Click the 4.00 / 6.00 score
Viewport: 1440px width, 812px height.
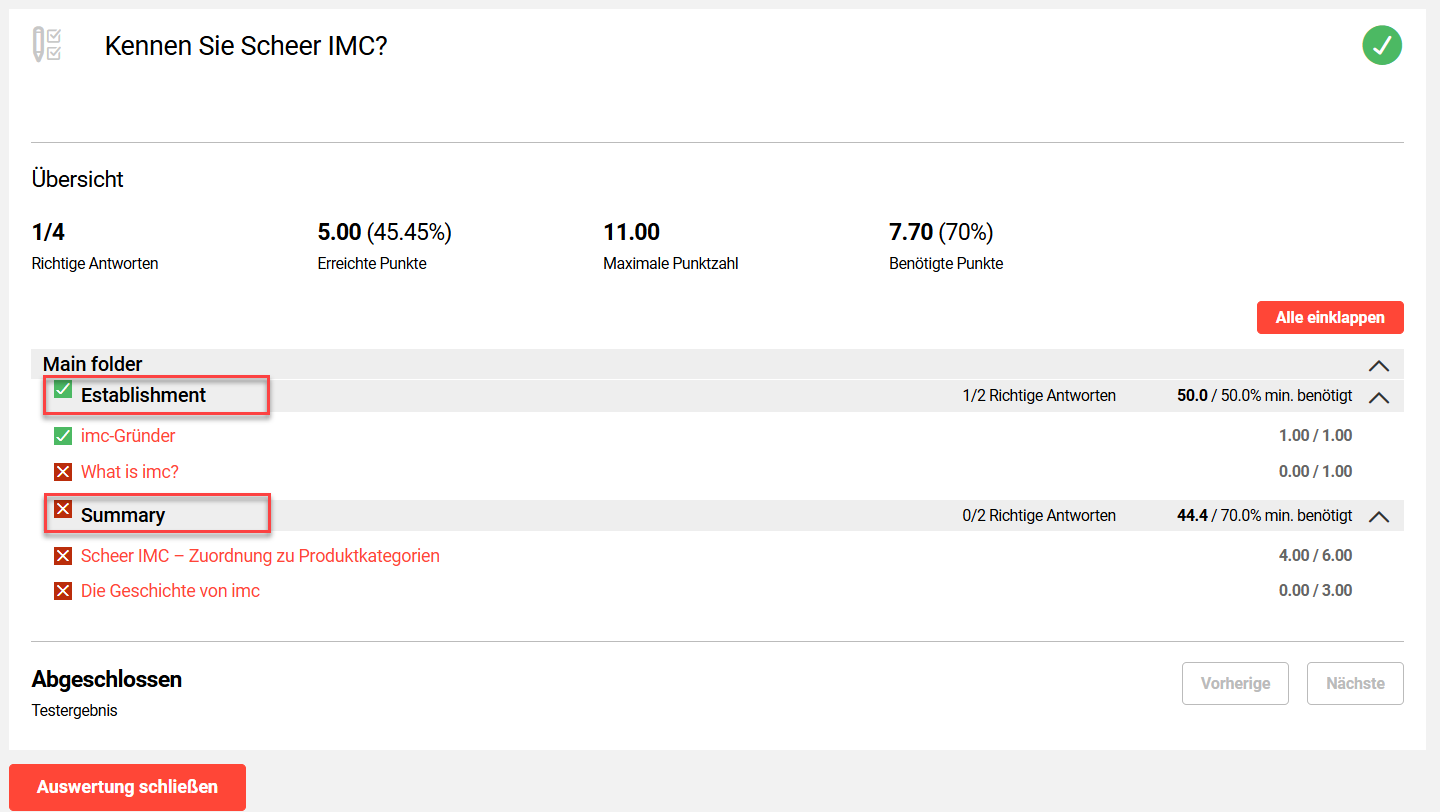pos(1315,556)
